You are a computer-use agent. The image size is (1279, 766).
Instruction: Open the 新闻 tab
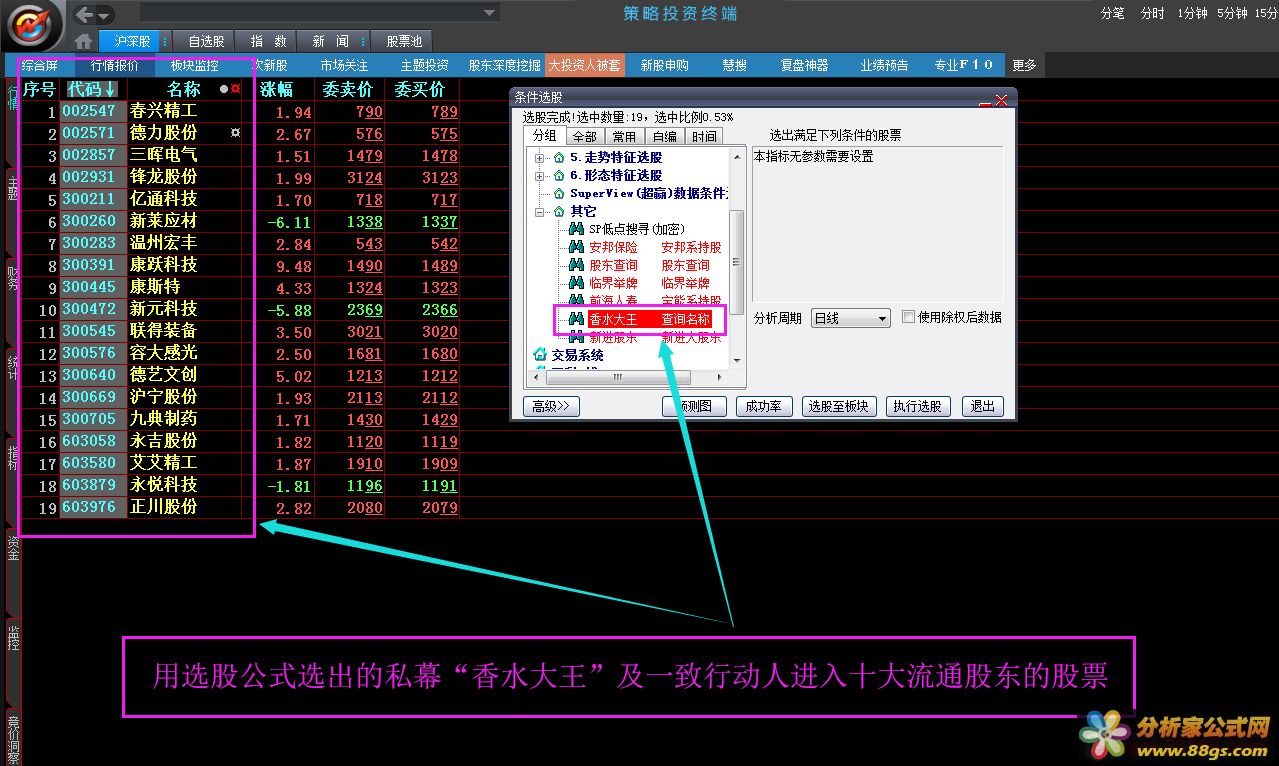point(330,41)
